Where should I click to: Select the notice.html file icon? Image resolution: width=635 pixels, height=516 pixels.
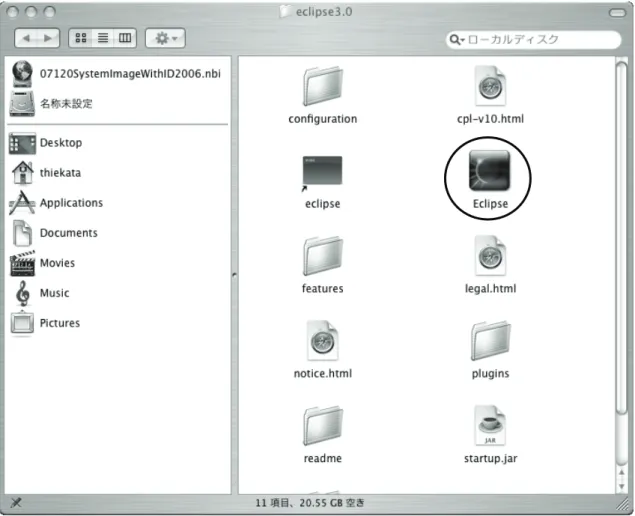[x=323, y=341]
